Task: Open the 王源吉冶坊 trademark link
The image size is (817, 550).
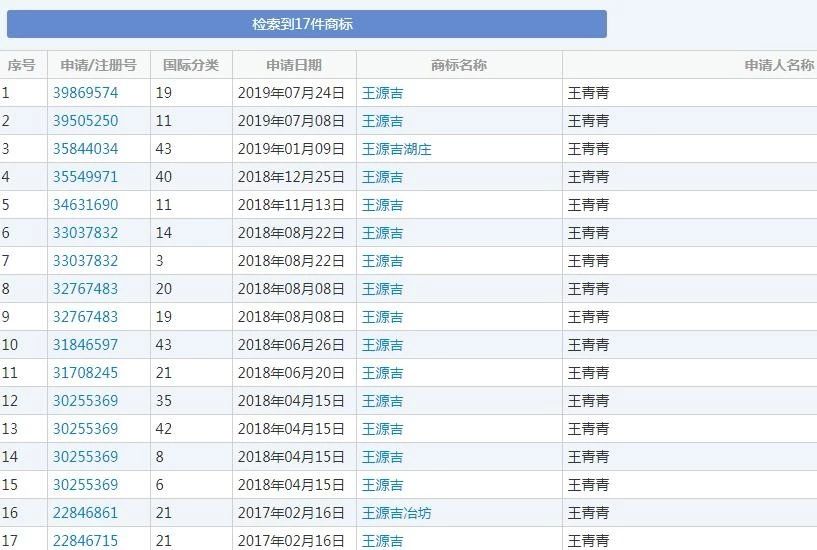Action: coord(397,513)
